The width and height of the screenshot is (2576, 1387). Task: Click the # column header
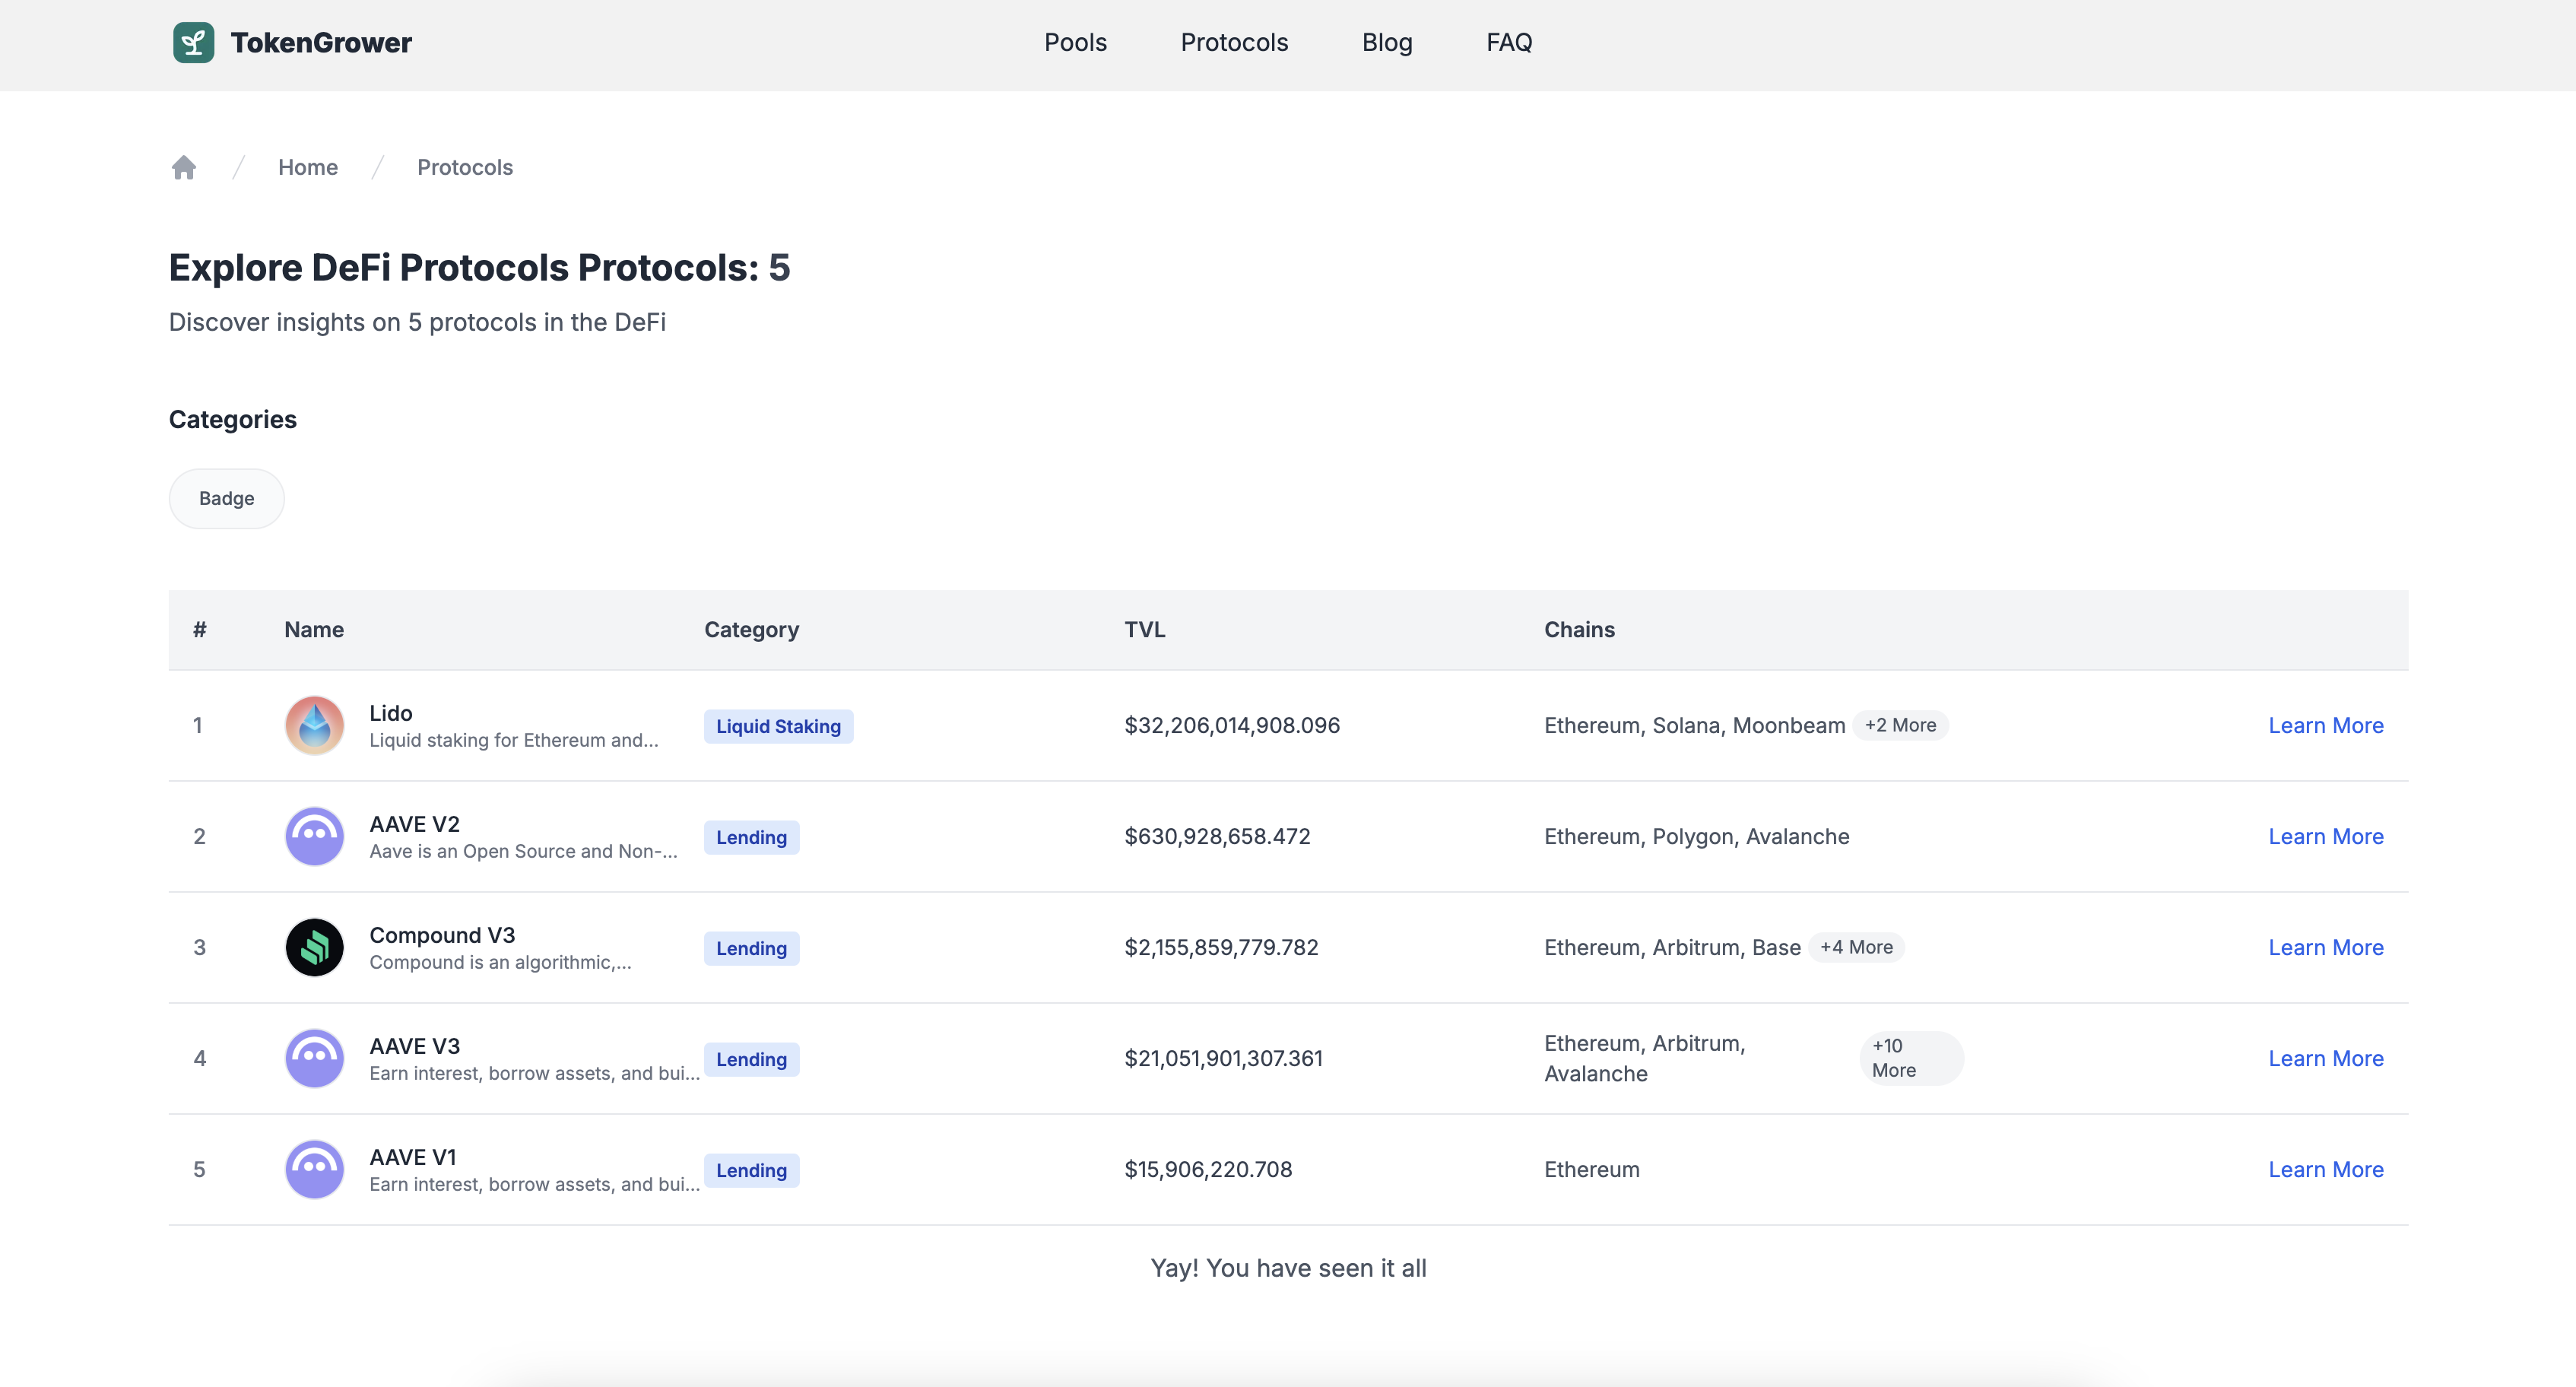tap(200, 629)
